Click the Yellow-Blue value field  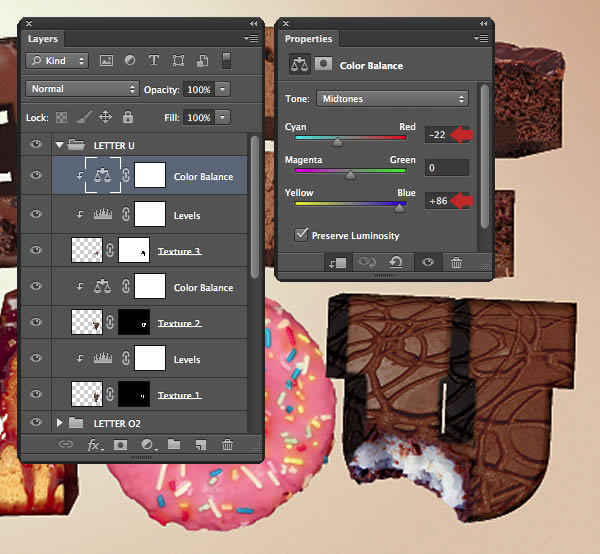click(x=446, y=200)
